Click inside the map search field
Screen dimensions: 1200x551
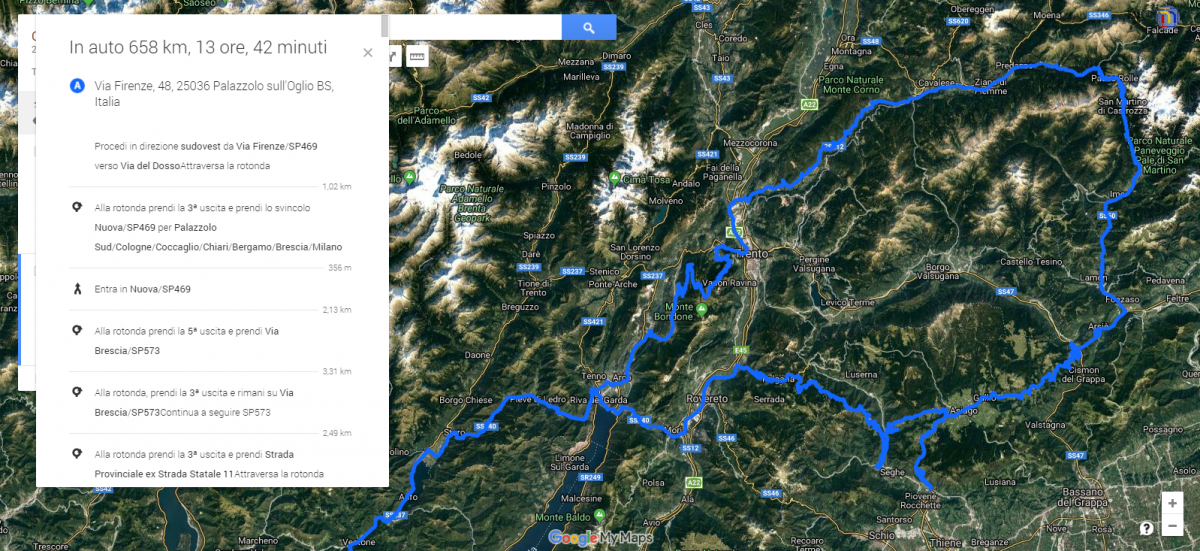click(475, 28)
